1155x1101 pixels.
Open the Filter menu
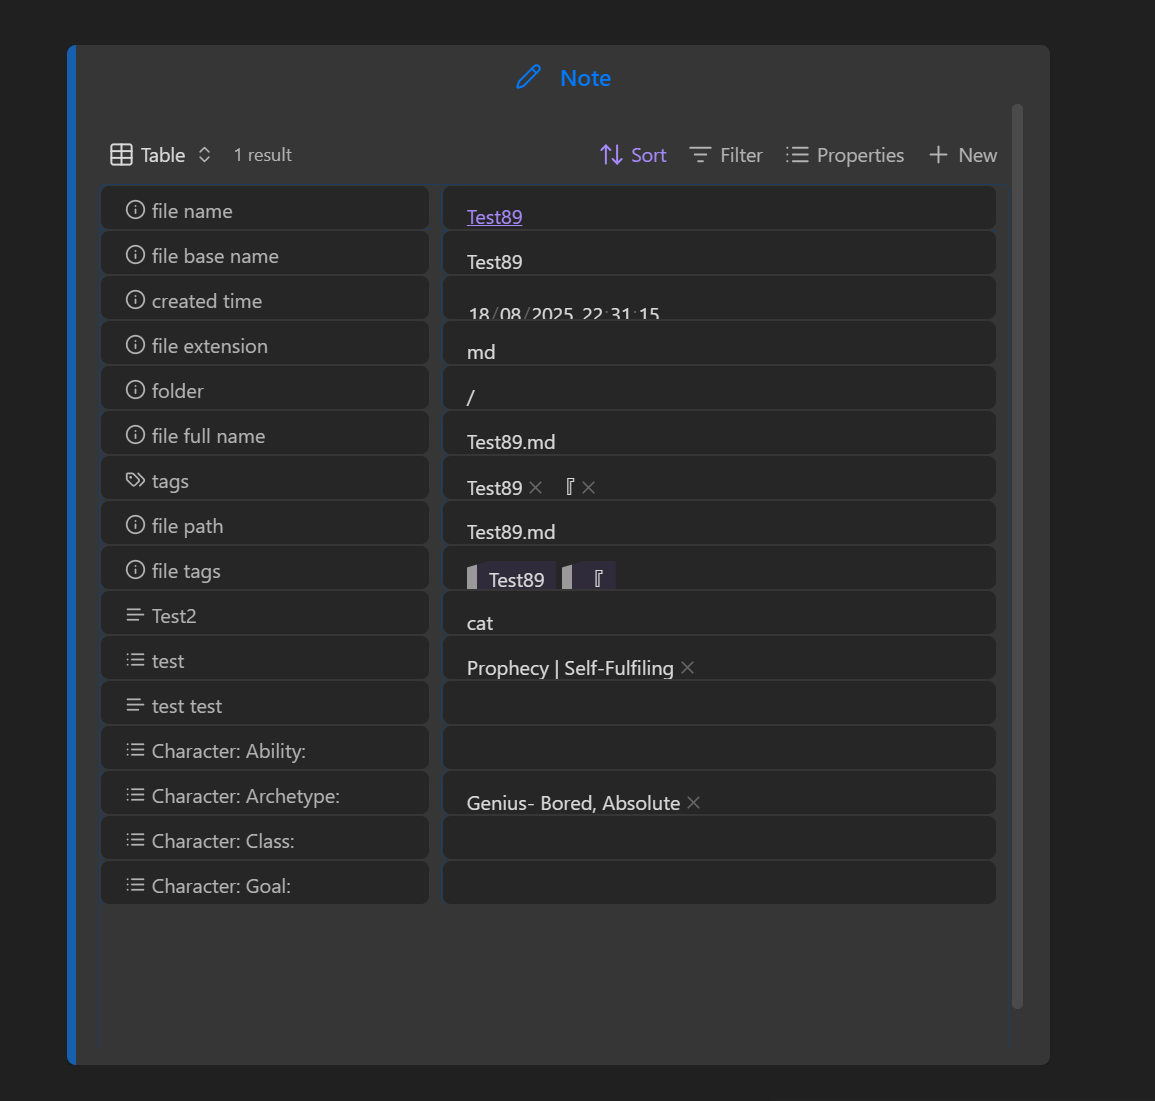(726, 155)
